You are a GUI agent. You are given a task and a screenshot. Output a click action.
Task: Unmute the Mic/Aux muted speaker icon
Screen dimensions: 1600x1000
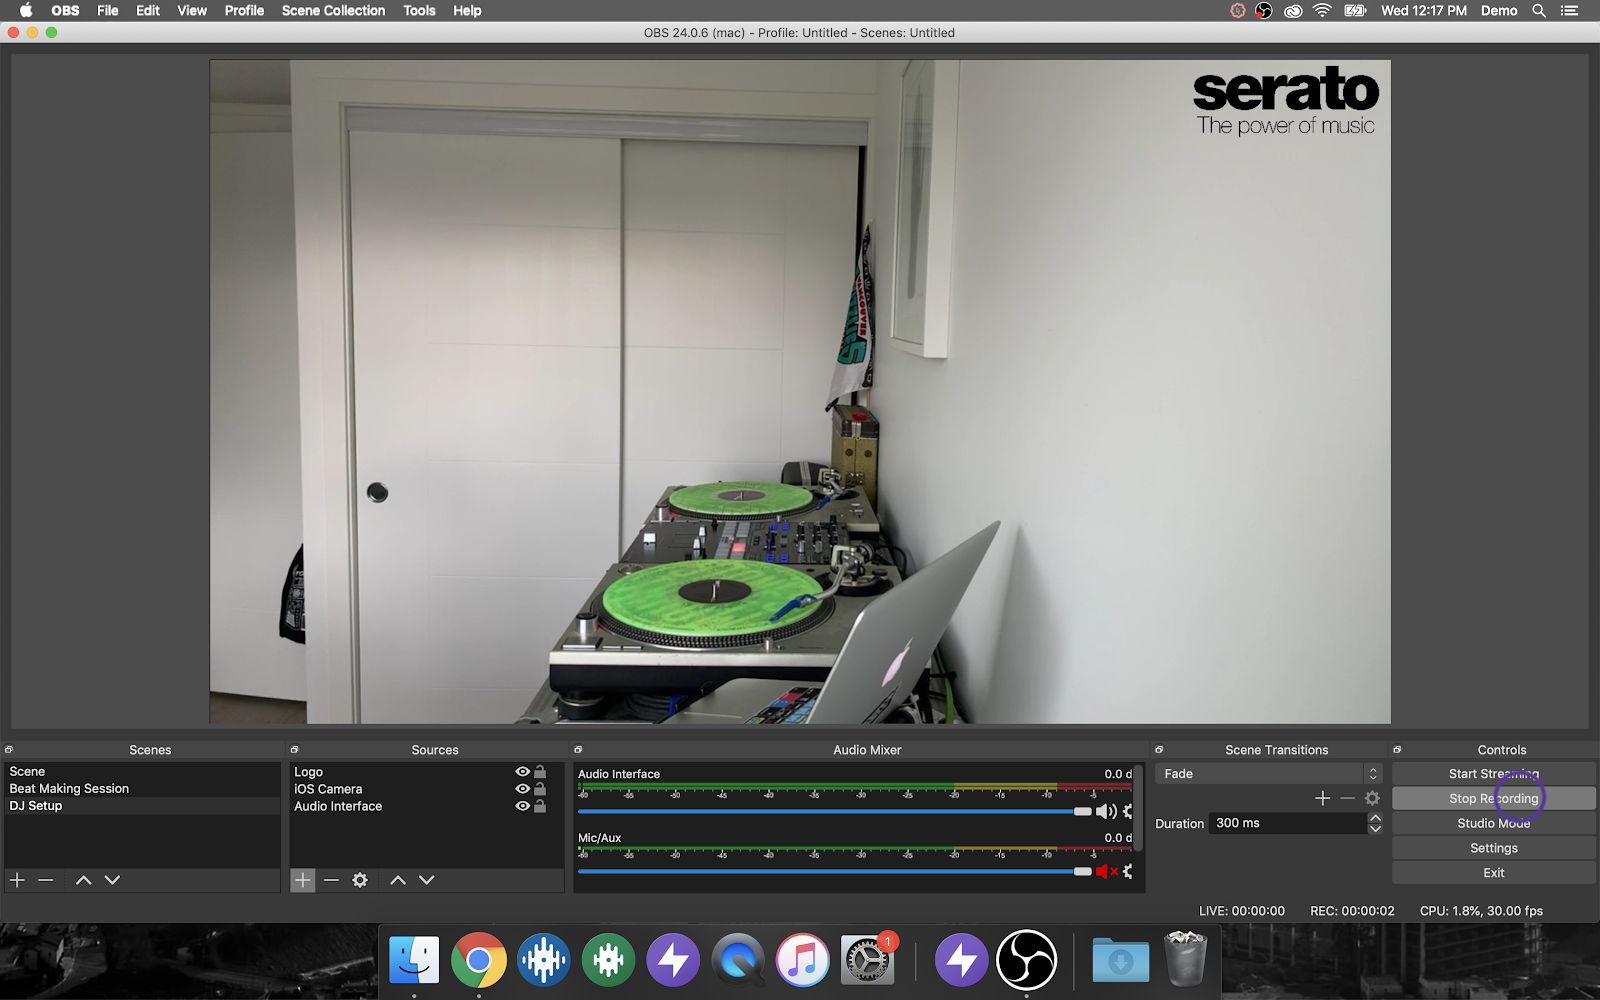coord(1106,872)
